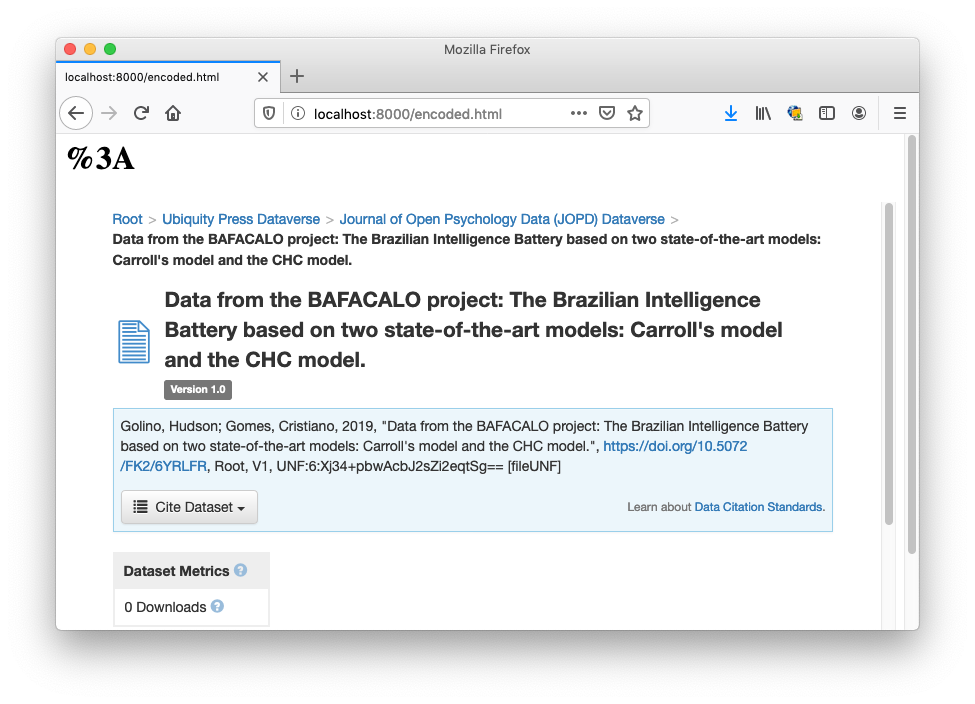The height and width of the screenshot is (704, 975).
Task: Open a new tab with plus button
Action: pos(297,76)
